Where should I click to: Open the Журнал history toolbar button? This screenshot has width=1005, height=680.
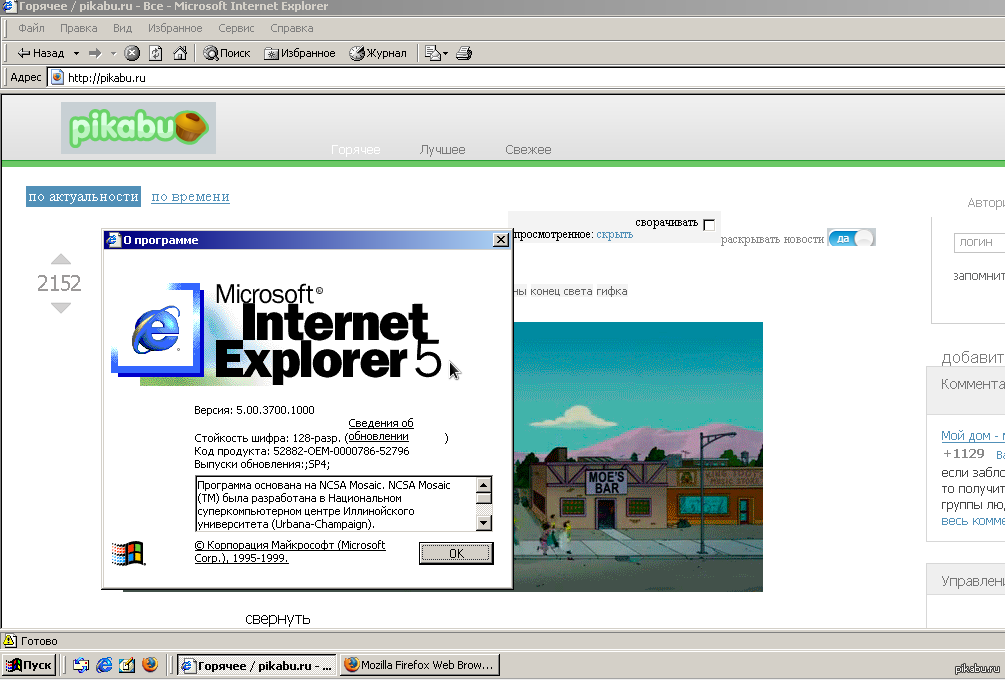pos(378,53)
